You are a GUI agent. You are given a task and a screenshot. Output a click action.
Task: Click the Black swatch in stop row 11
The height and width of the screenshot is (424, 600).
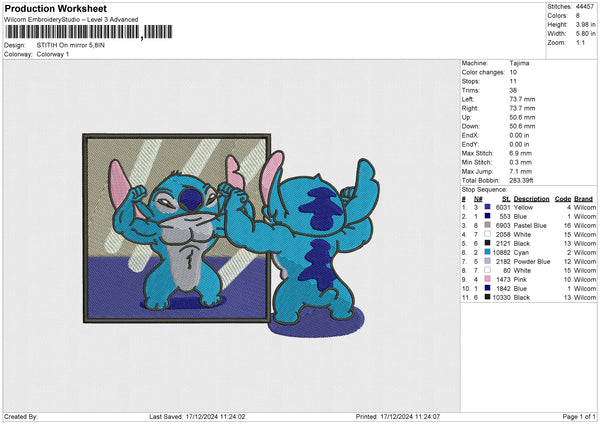point(487,297)
